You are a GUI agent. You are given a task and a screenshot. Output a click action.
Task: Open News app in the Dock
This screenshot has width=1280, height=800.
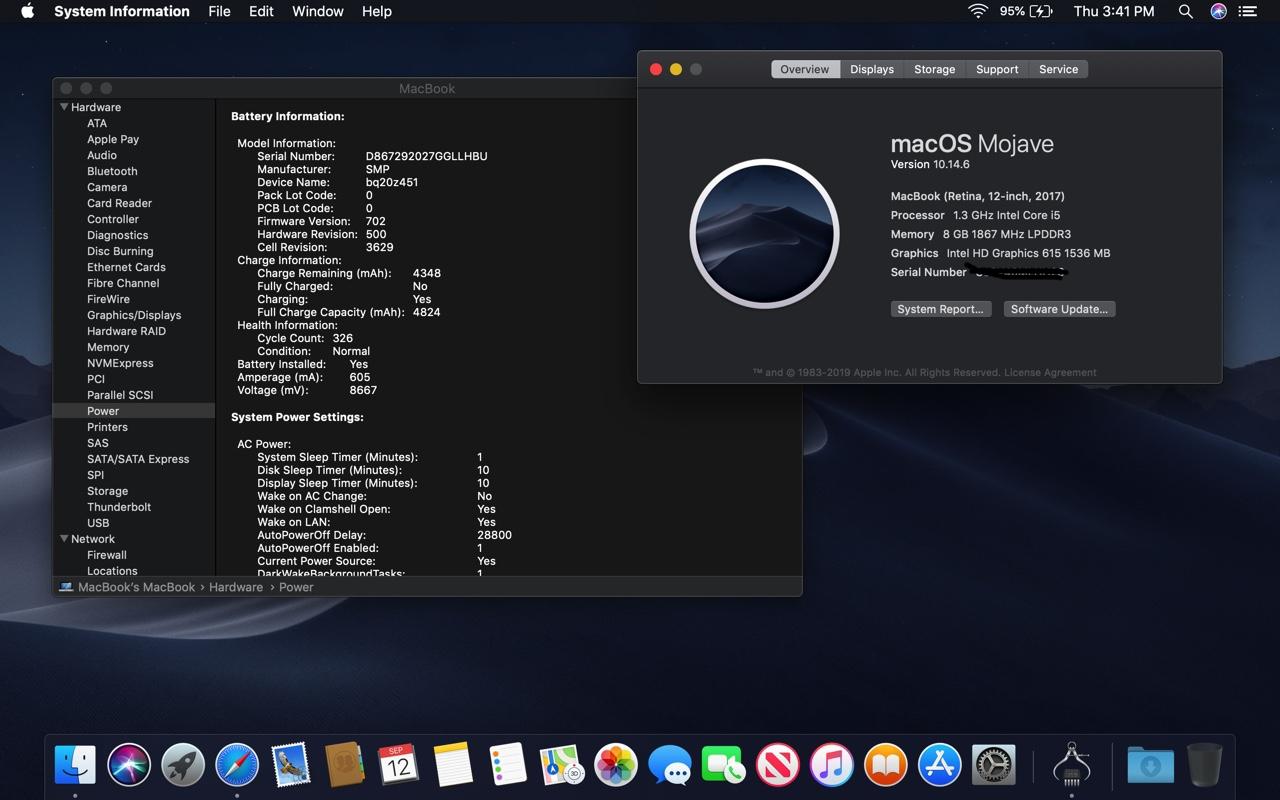point(777,766)
